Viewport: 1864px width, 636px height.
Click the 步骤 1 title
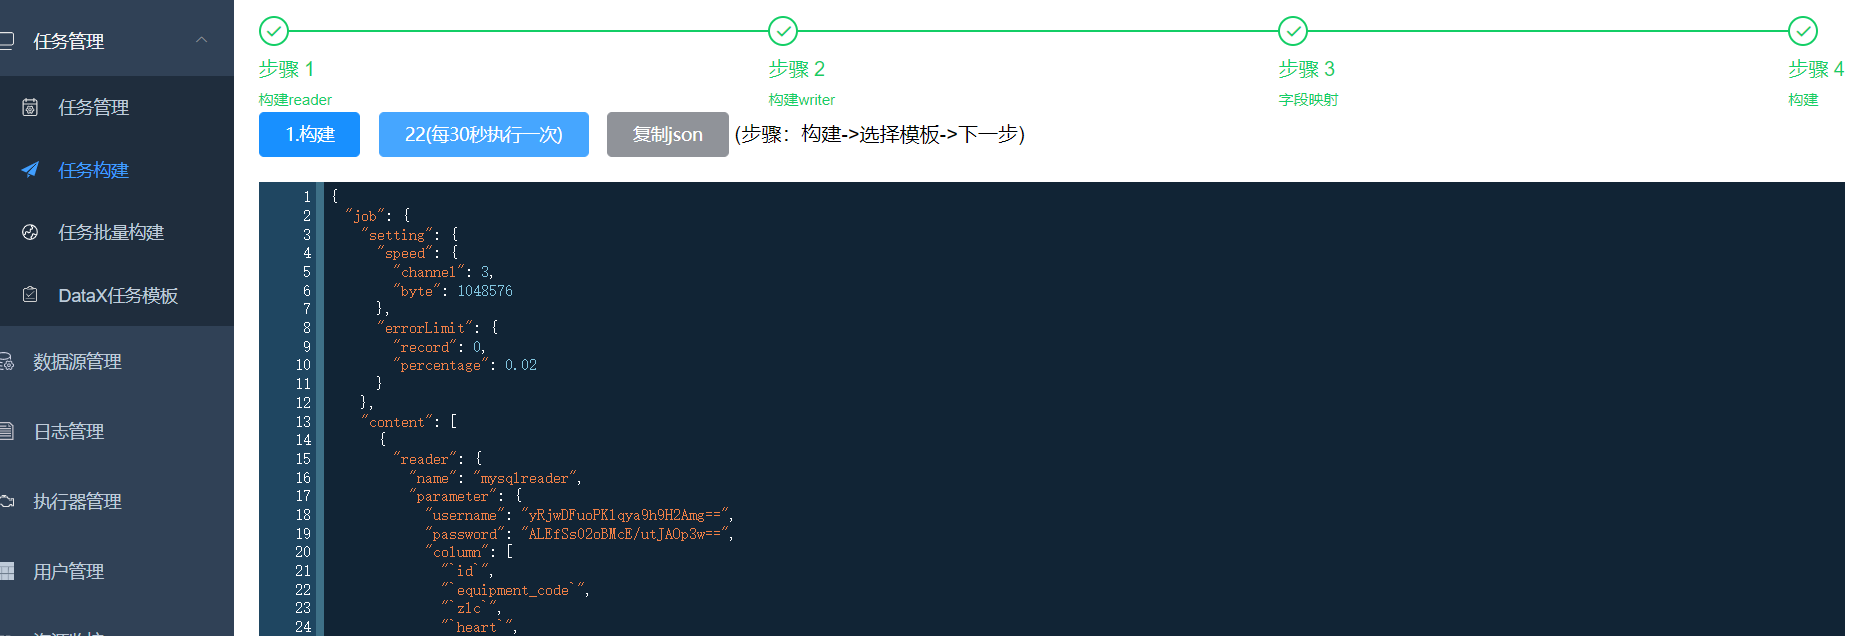click(287, 69)
